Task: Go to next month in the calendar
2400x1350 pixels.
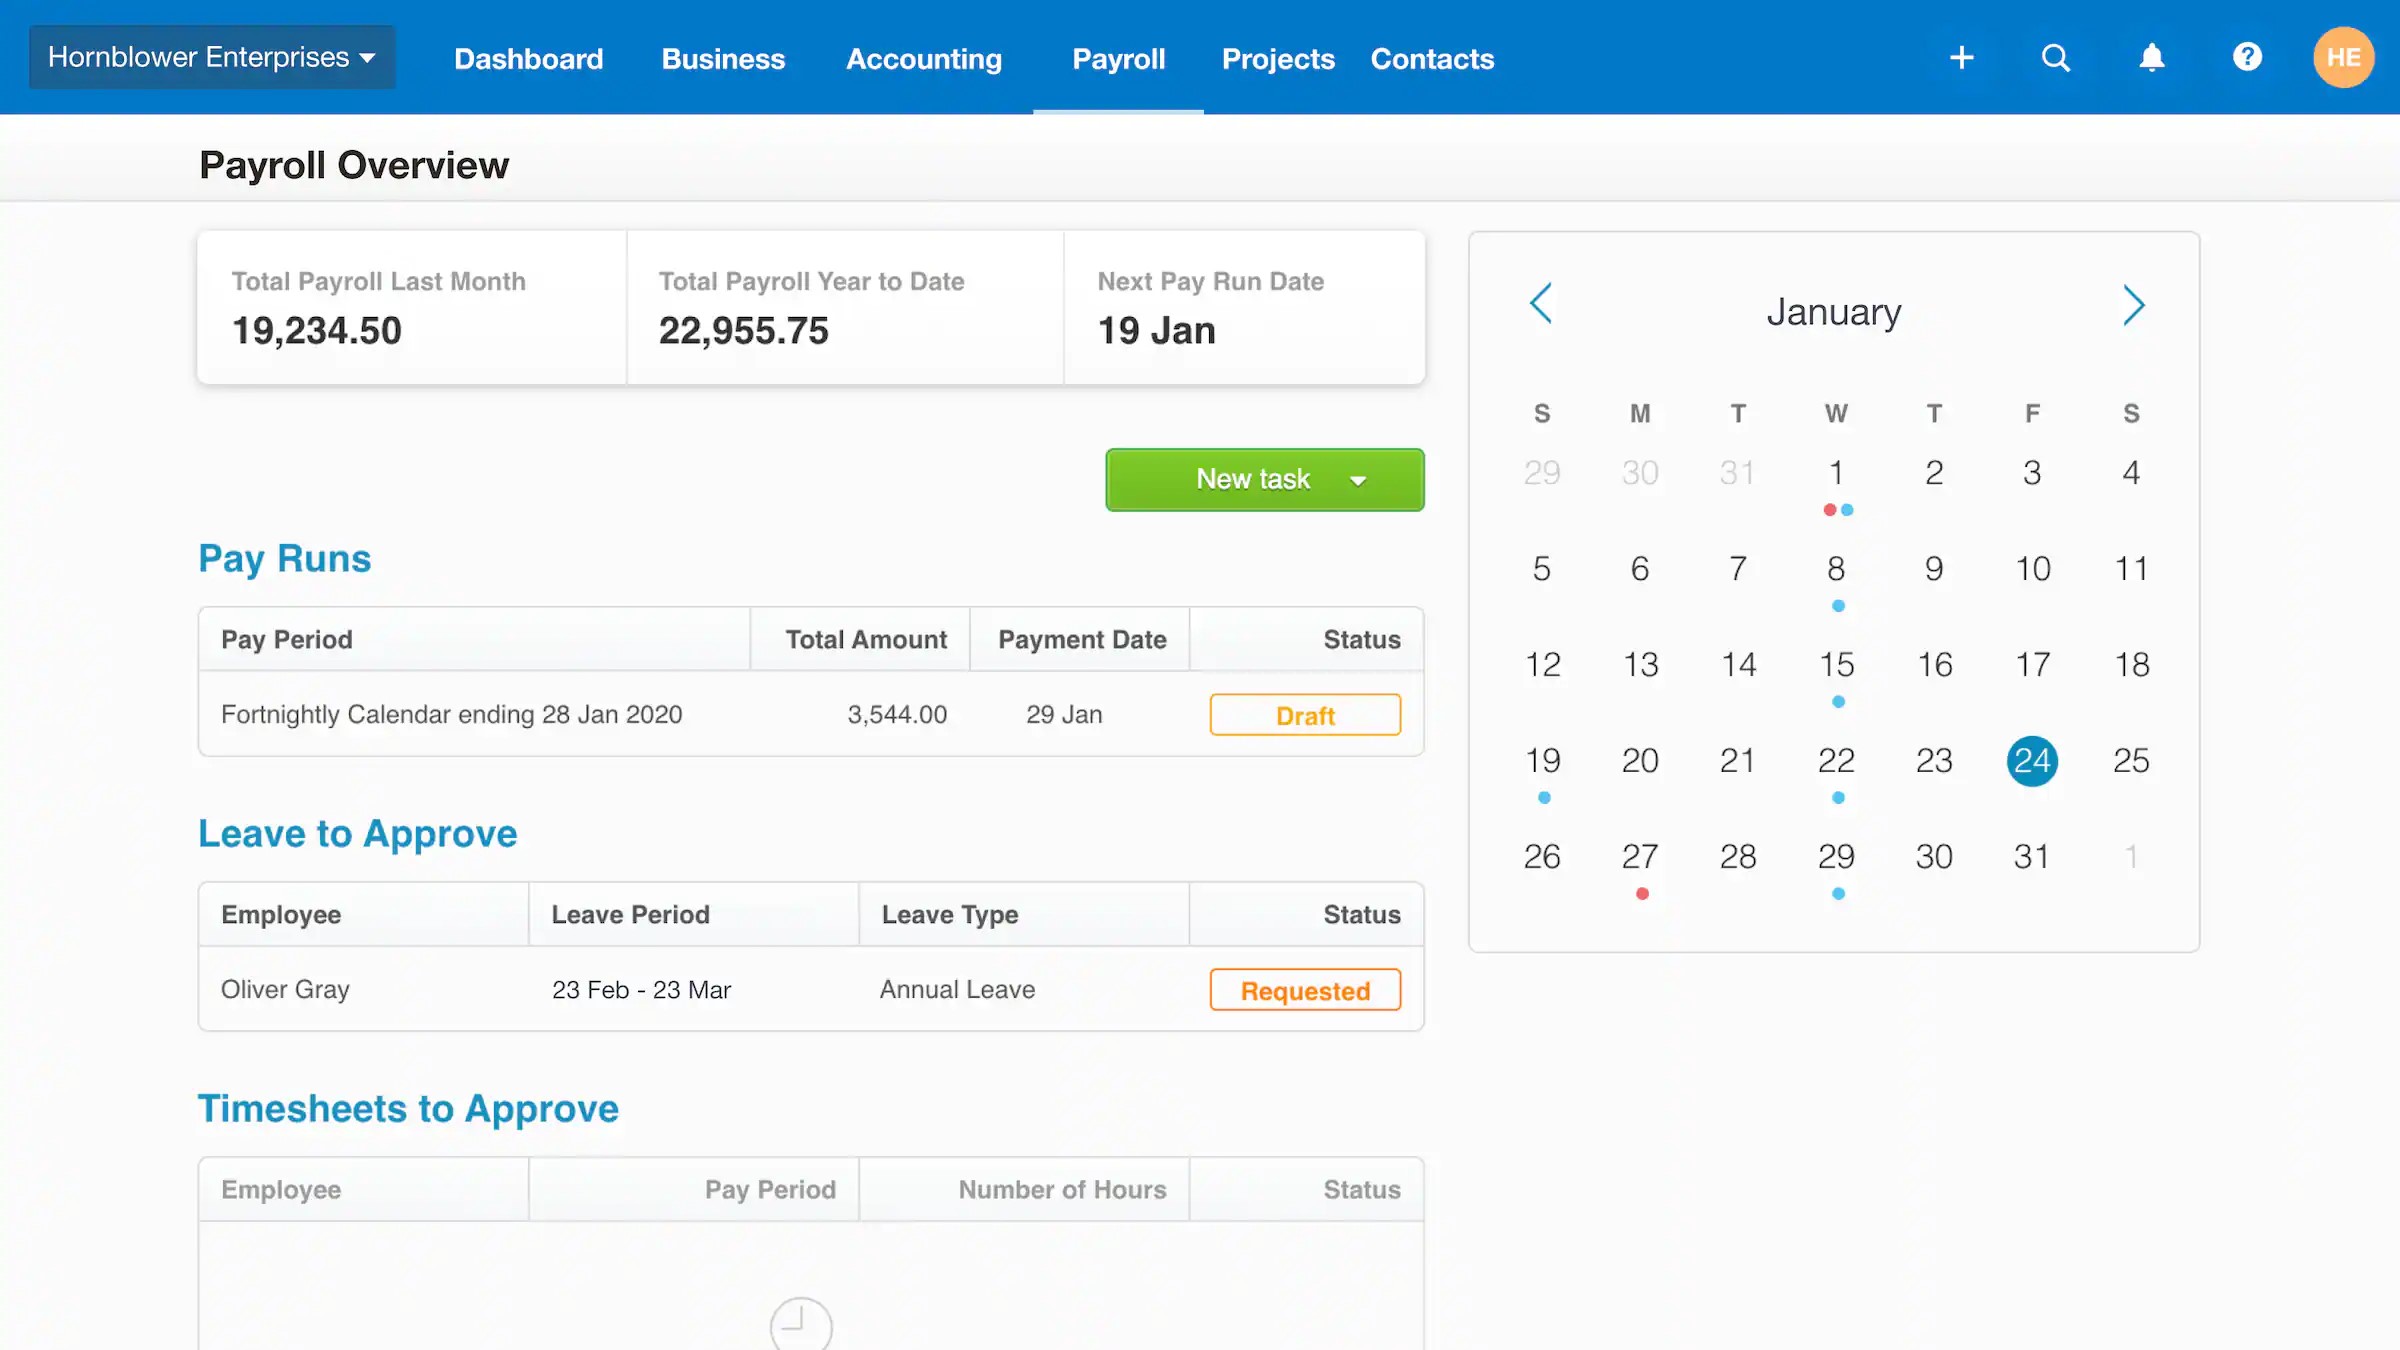Action: click(x=2134, y=305)
